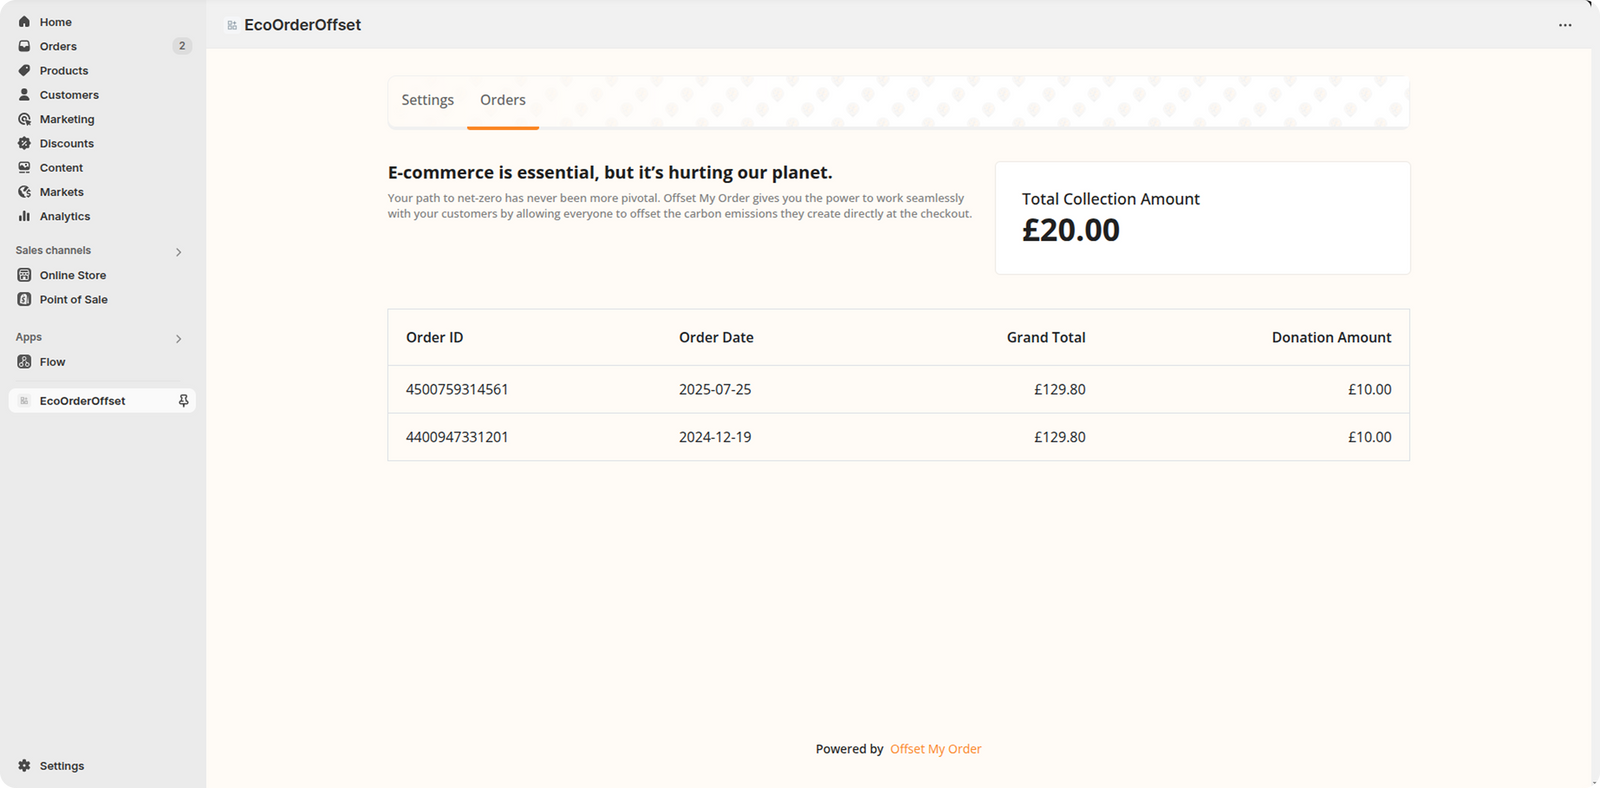Click the Point of Sale icon

coord(24,299)
